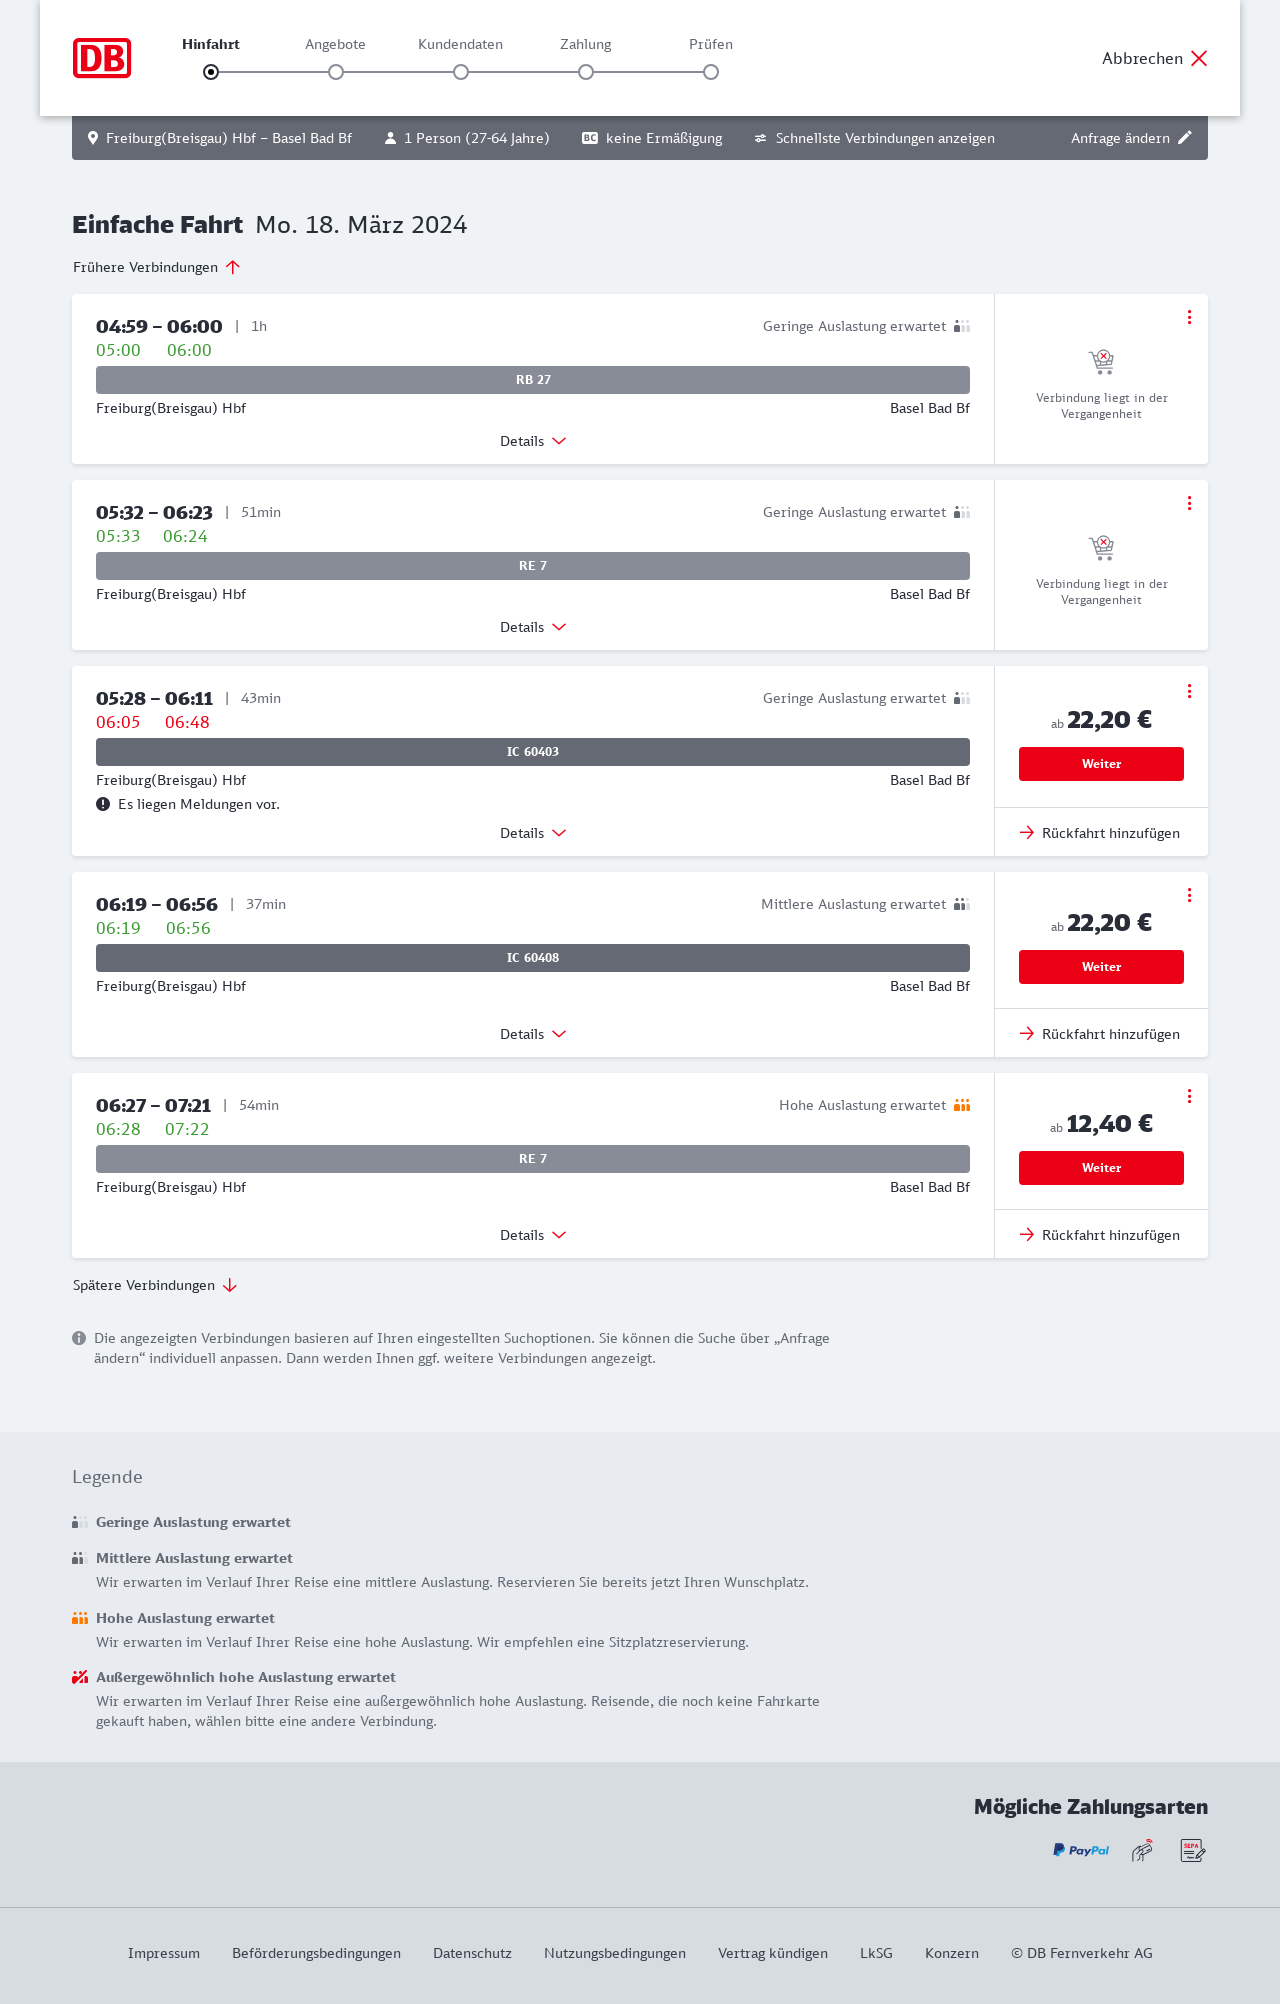Click Weiter for the 12,40 € fare
This screenshot has height=2004, width=1280.
pyautogui.click(x=1101, y=1168)
